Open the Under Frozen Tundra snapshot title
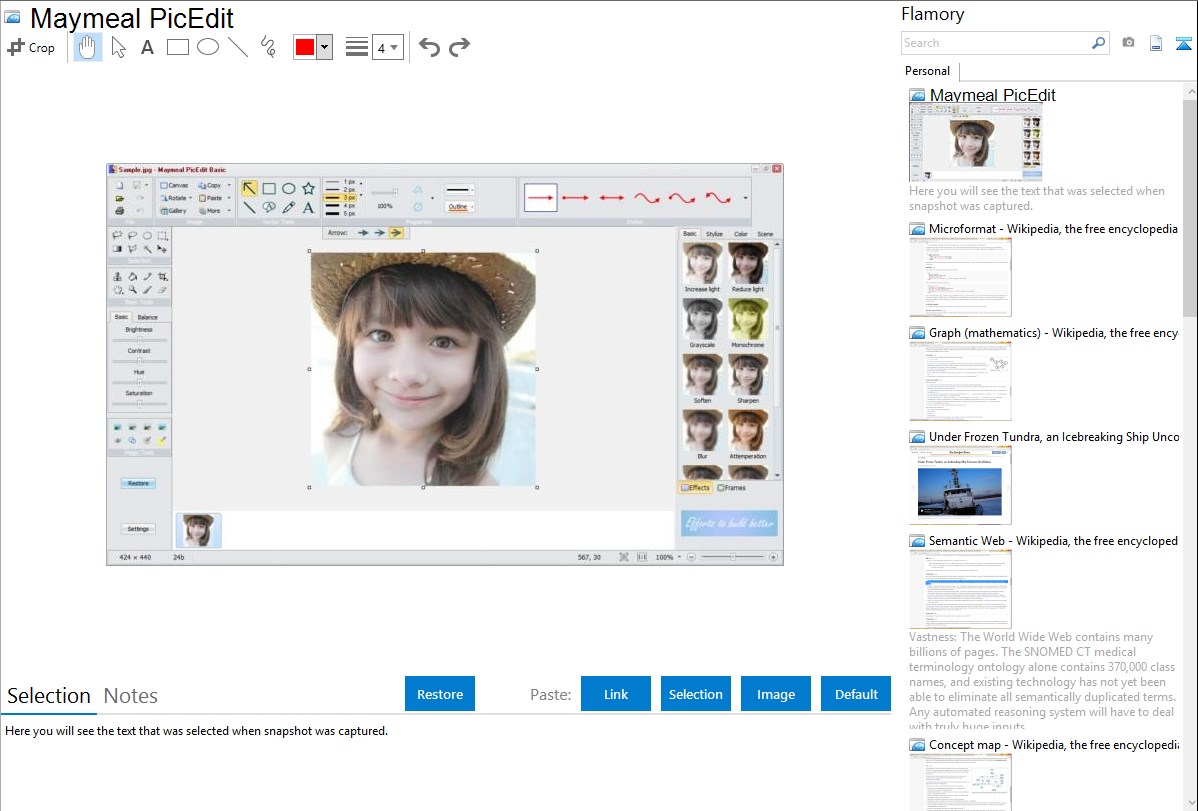Viewport: 1198px width, 811px height. click(x=1054, y=436)
